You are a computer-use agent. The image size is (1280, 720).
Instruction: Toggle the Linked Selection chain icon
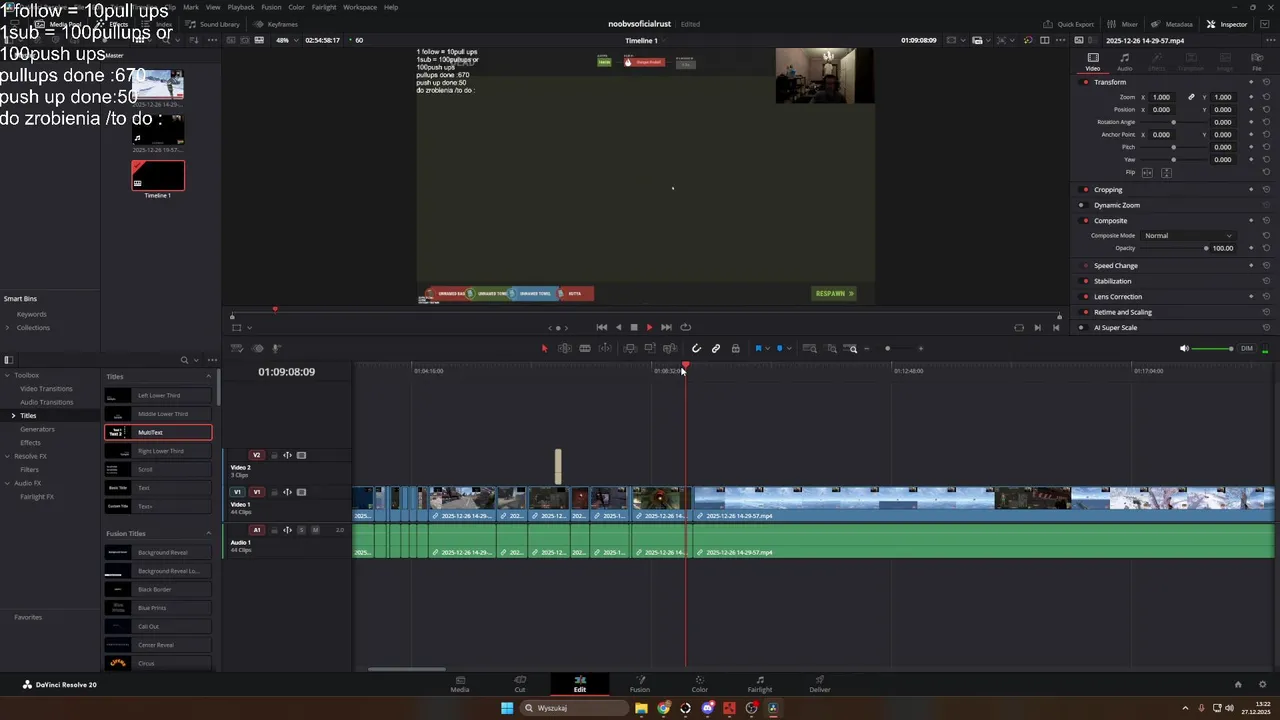click(716, 348)
